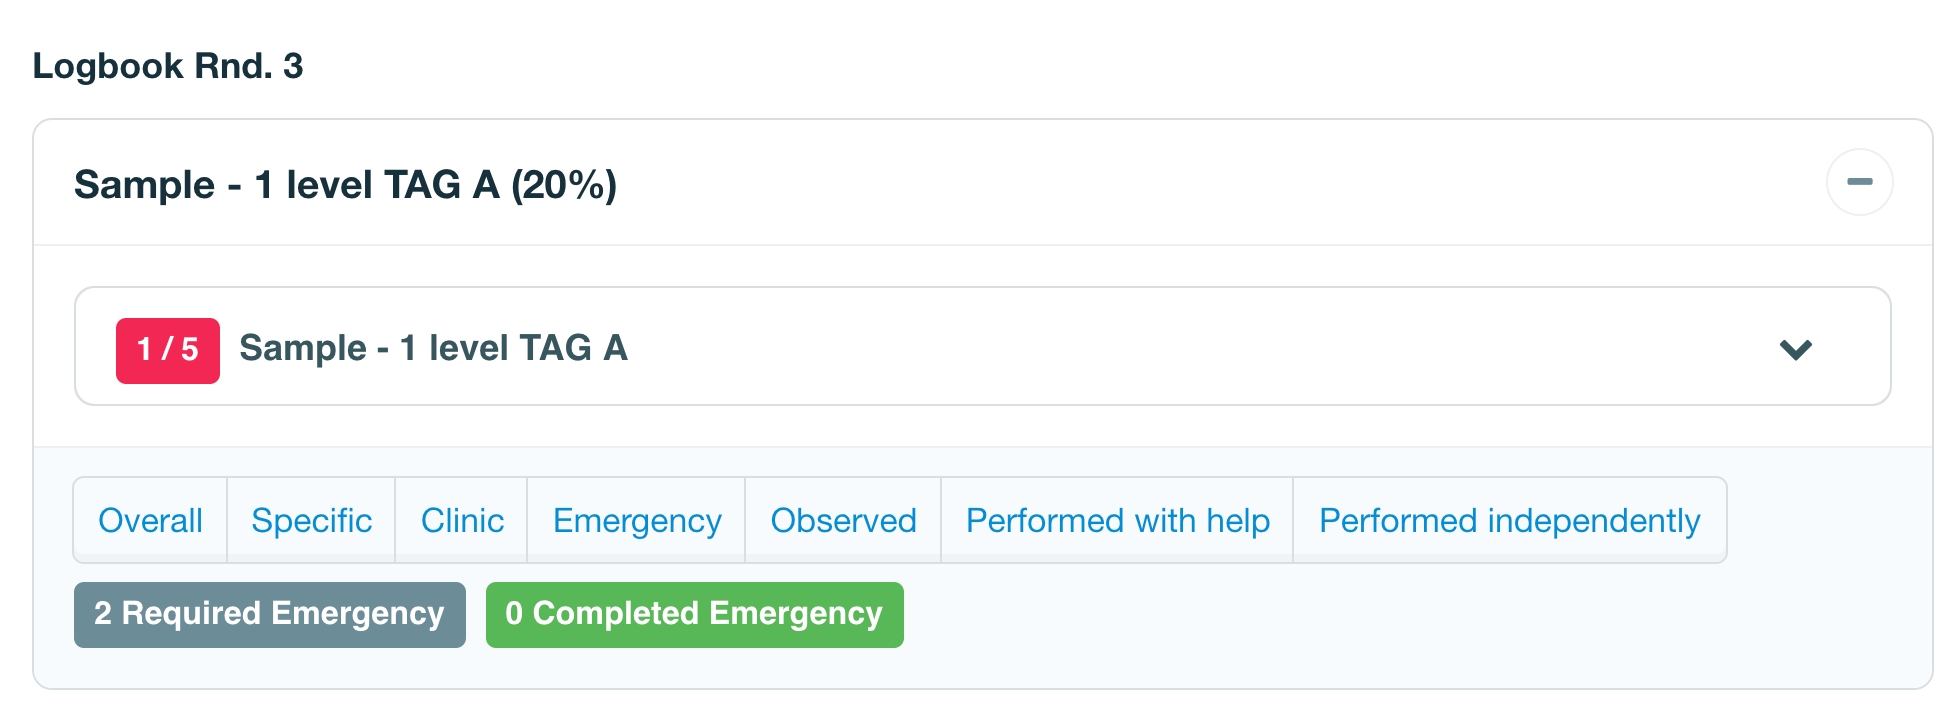1954x708 pixels.
Task: Click the Logbook Rnd. 3 heading
Action: (168, 66)
